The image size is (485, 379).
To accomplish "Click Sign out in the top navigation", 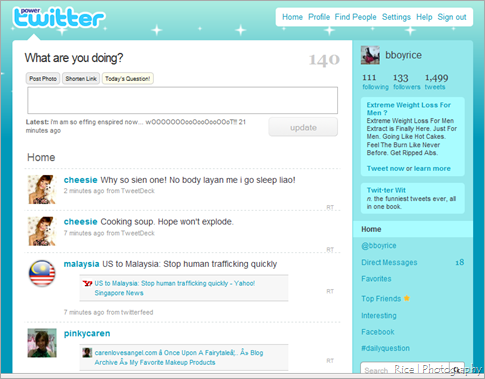I will (452, 17).
